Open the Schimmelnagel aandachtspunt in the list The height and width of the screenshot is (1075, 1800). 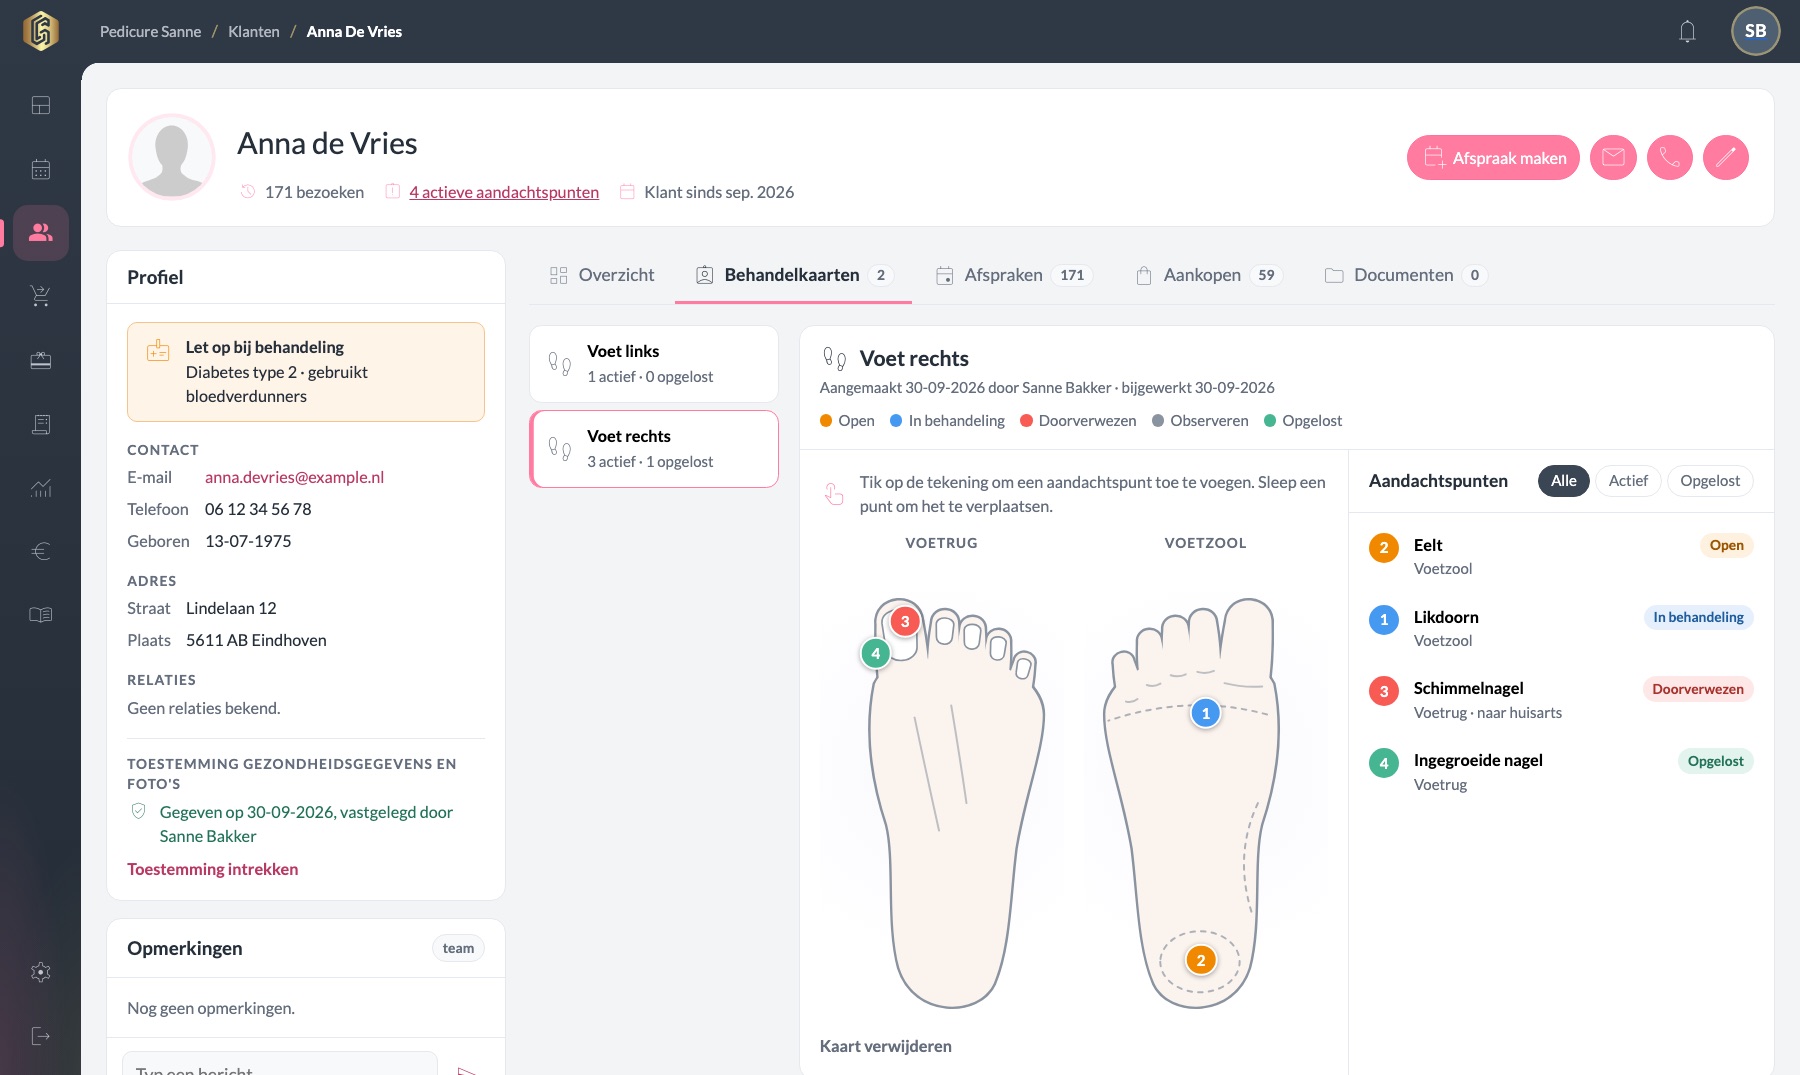(1560, 700)
